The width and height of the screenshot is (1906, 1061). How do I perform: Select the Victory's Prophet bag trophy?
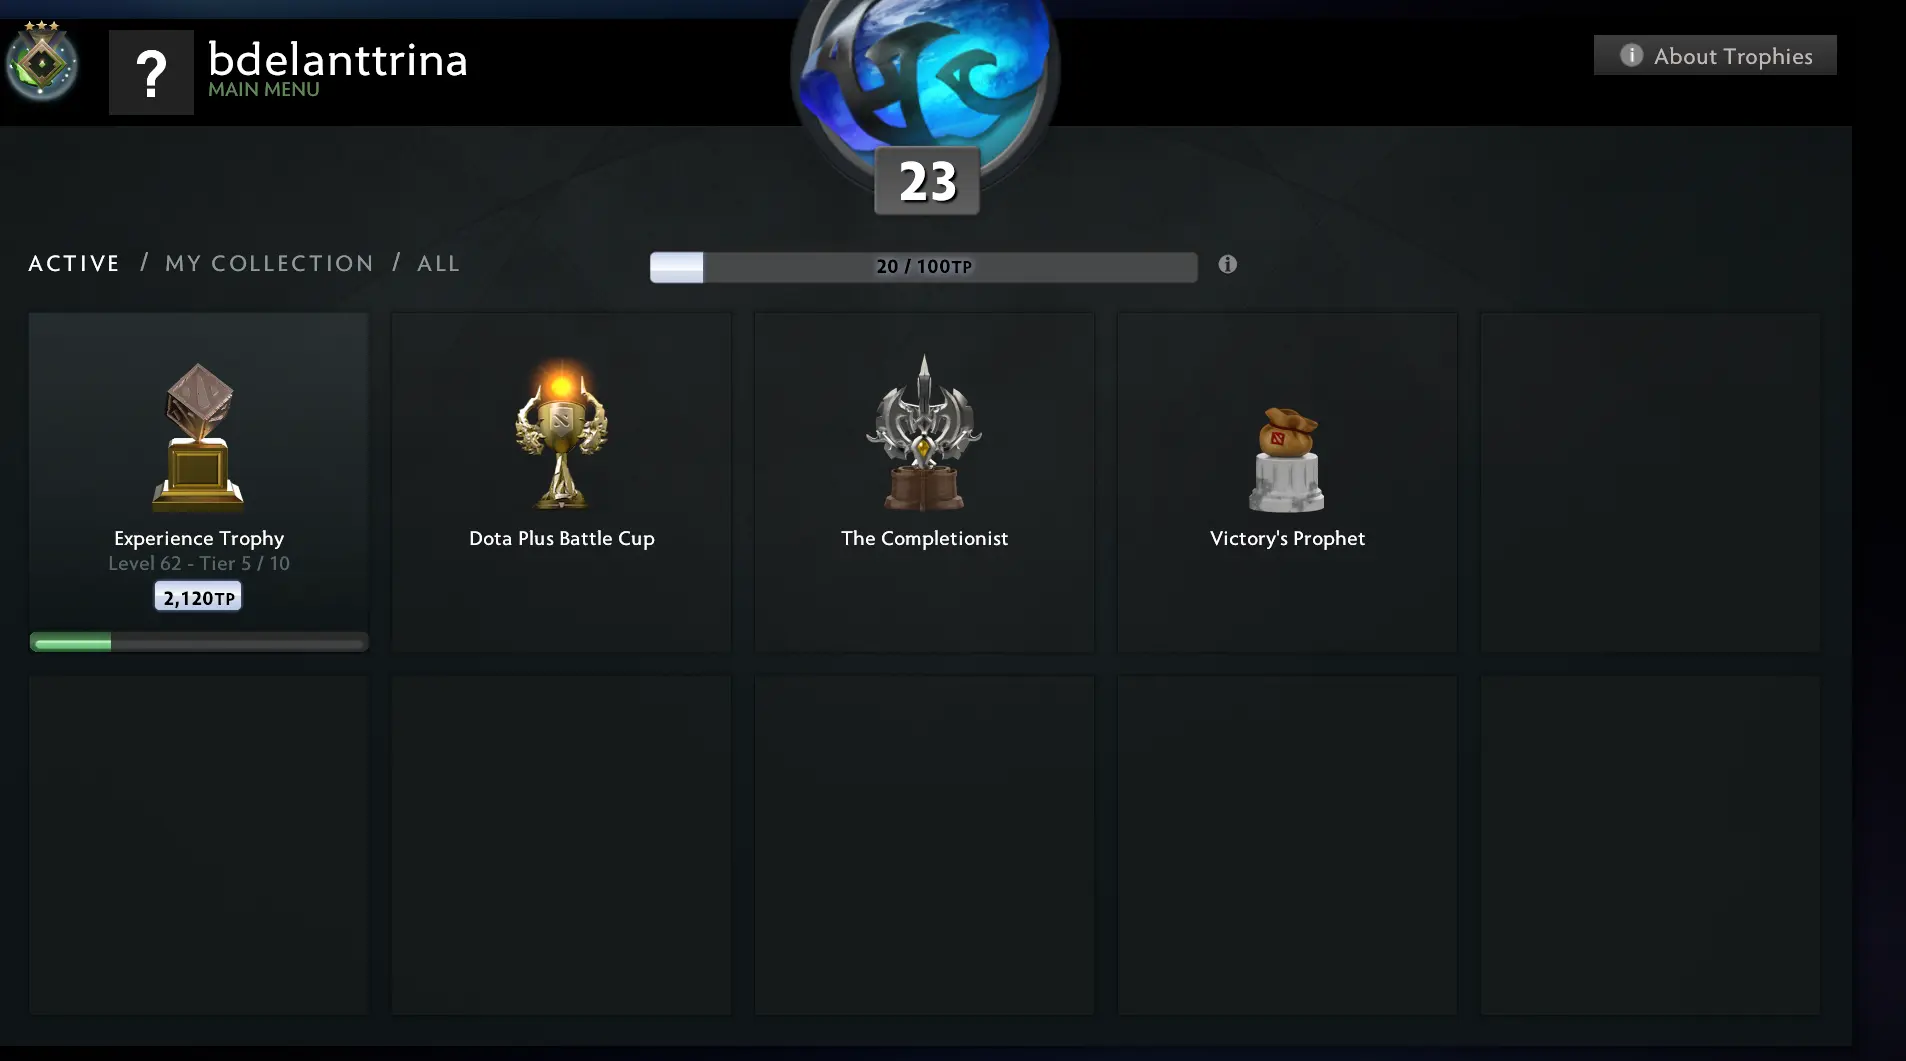1287,460
